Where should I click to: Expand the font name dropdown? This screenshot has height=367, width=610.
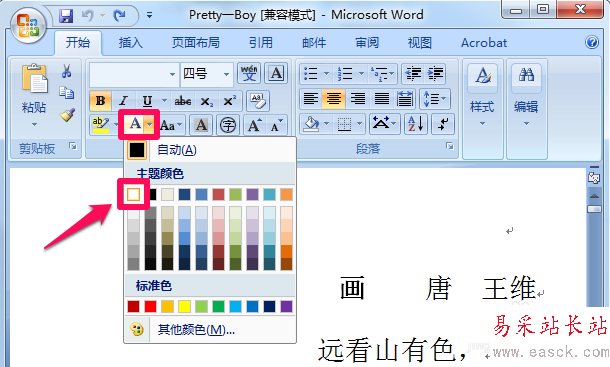172,74
